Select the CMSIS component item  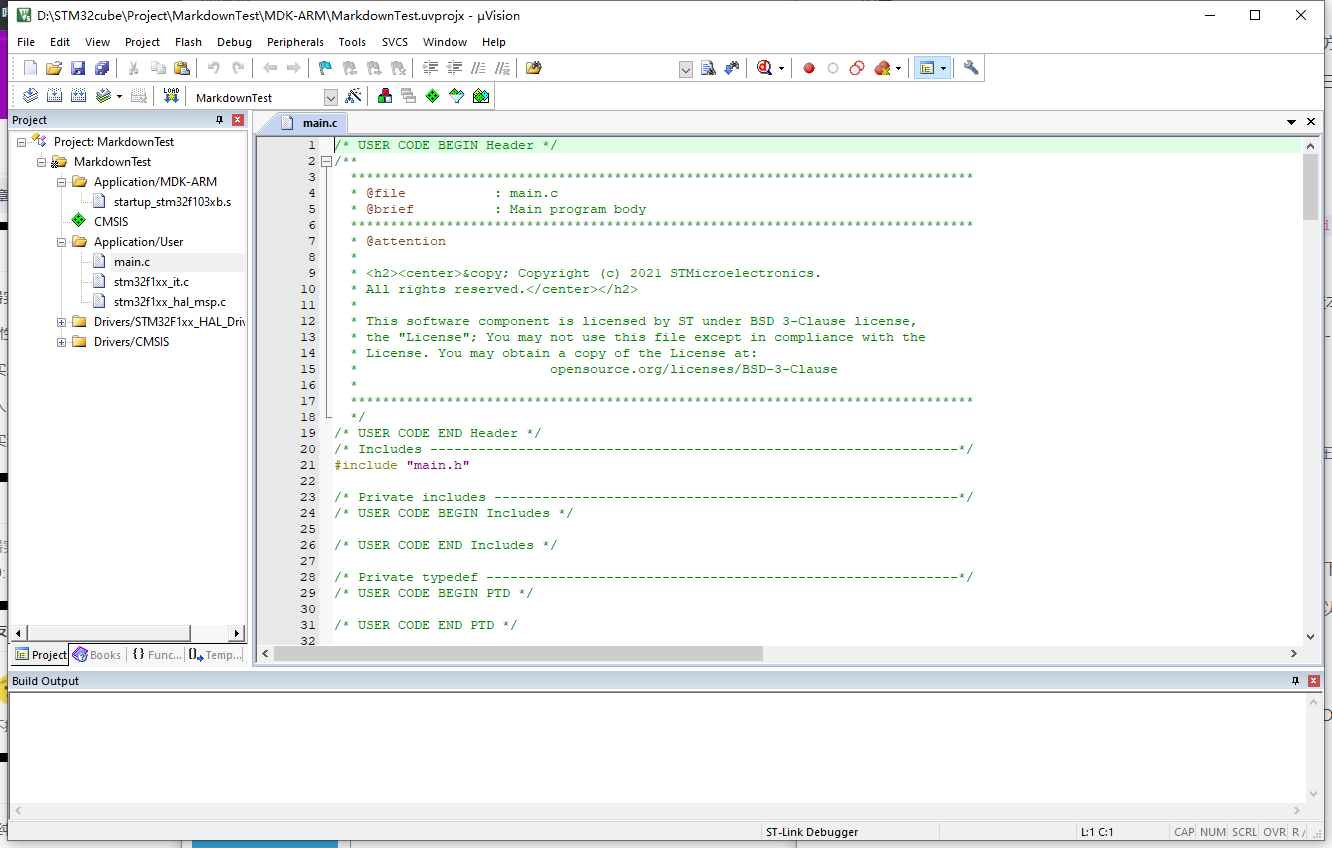pyautogui.click(x=111, y=222)
